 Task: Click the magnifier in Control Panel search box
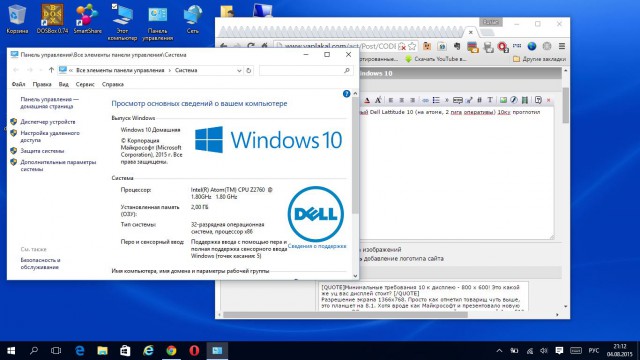click(x=347, y=70)
